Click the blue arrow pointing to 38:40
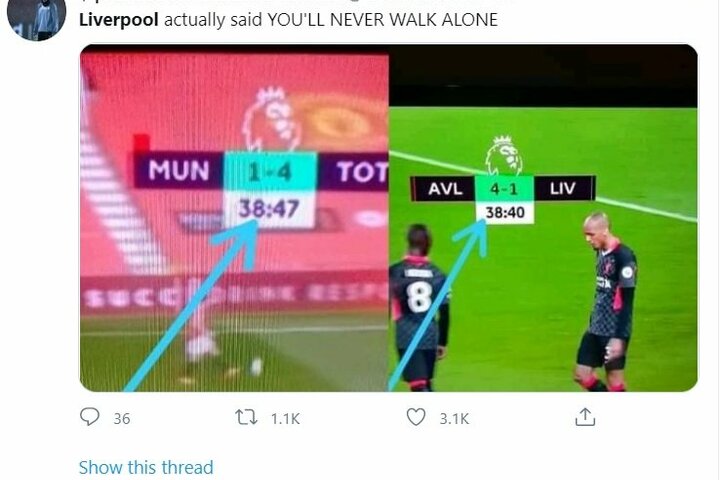The height and width of the screenshot is (480, 720). coord(436,304)
